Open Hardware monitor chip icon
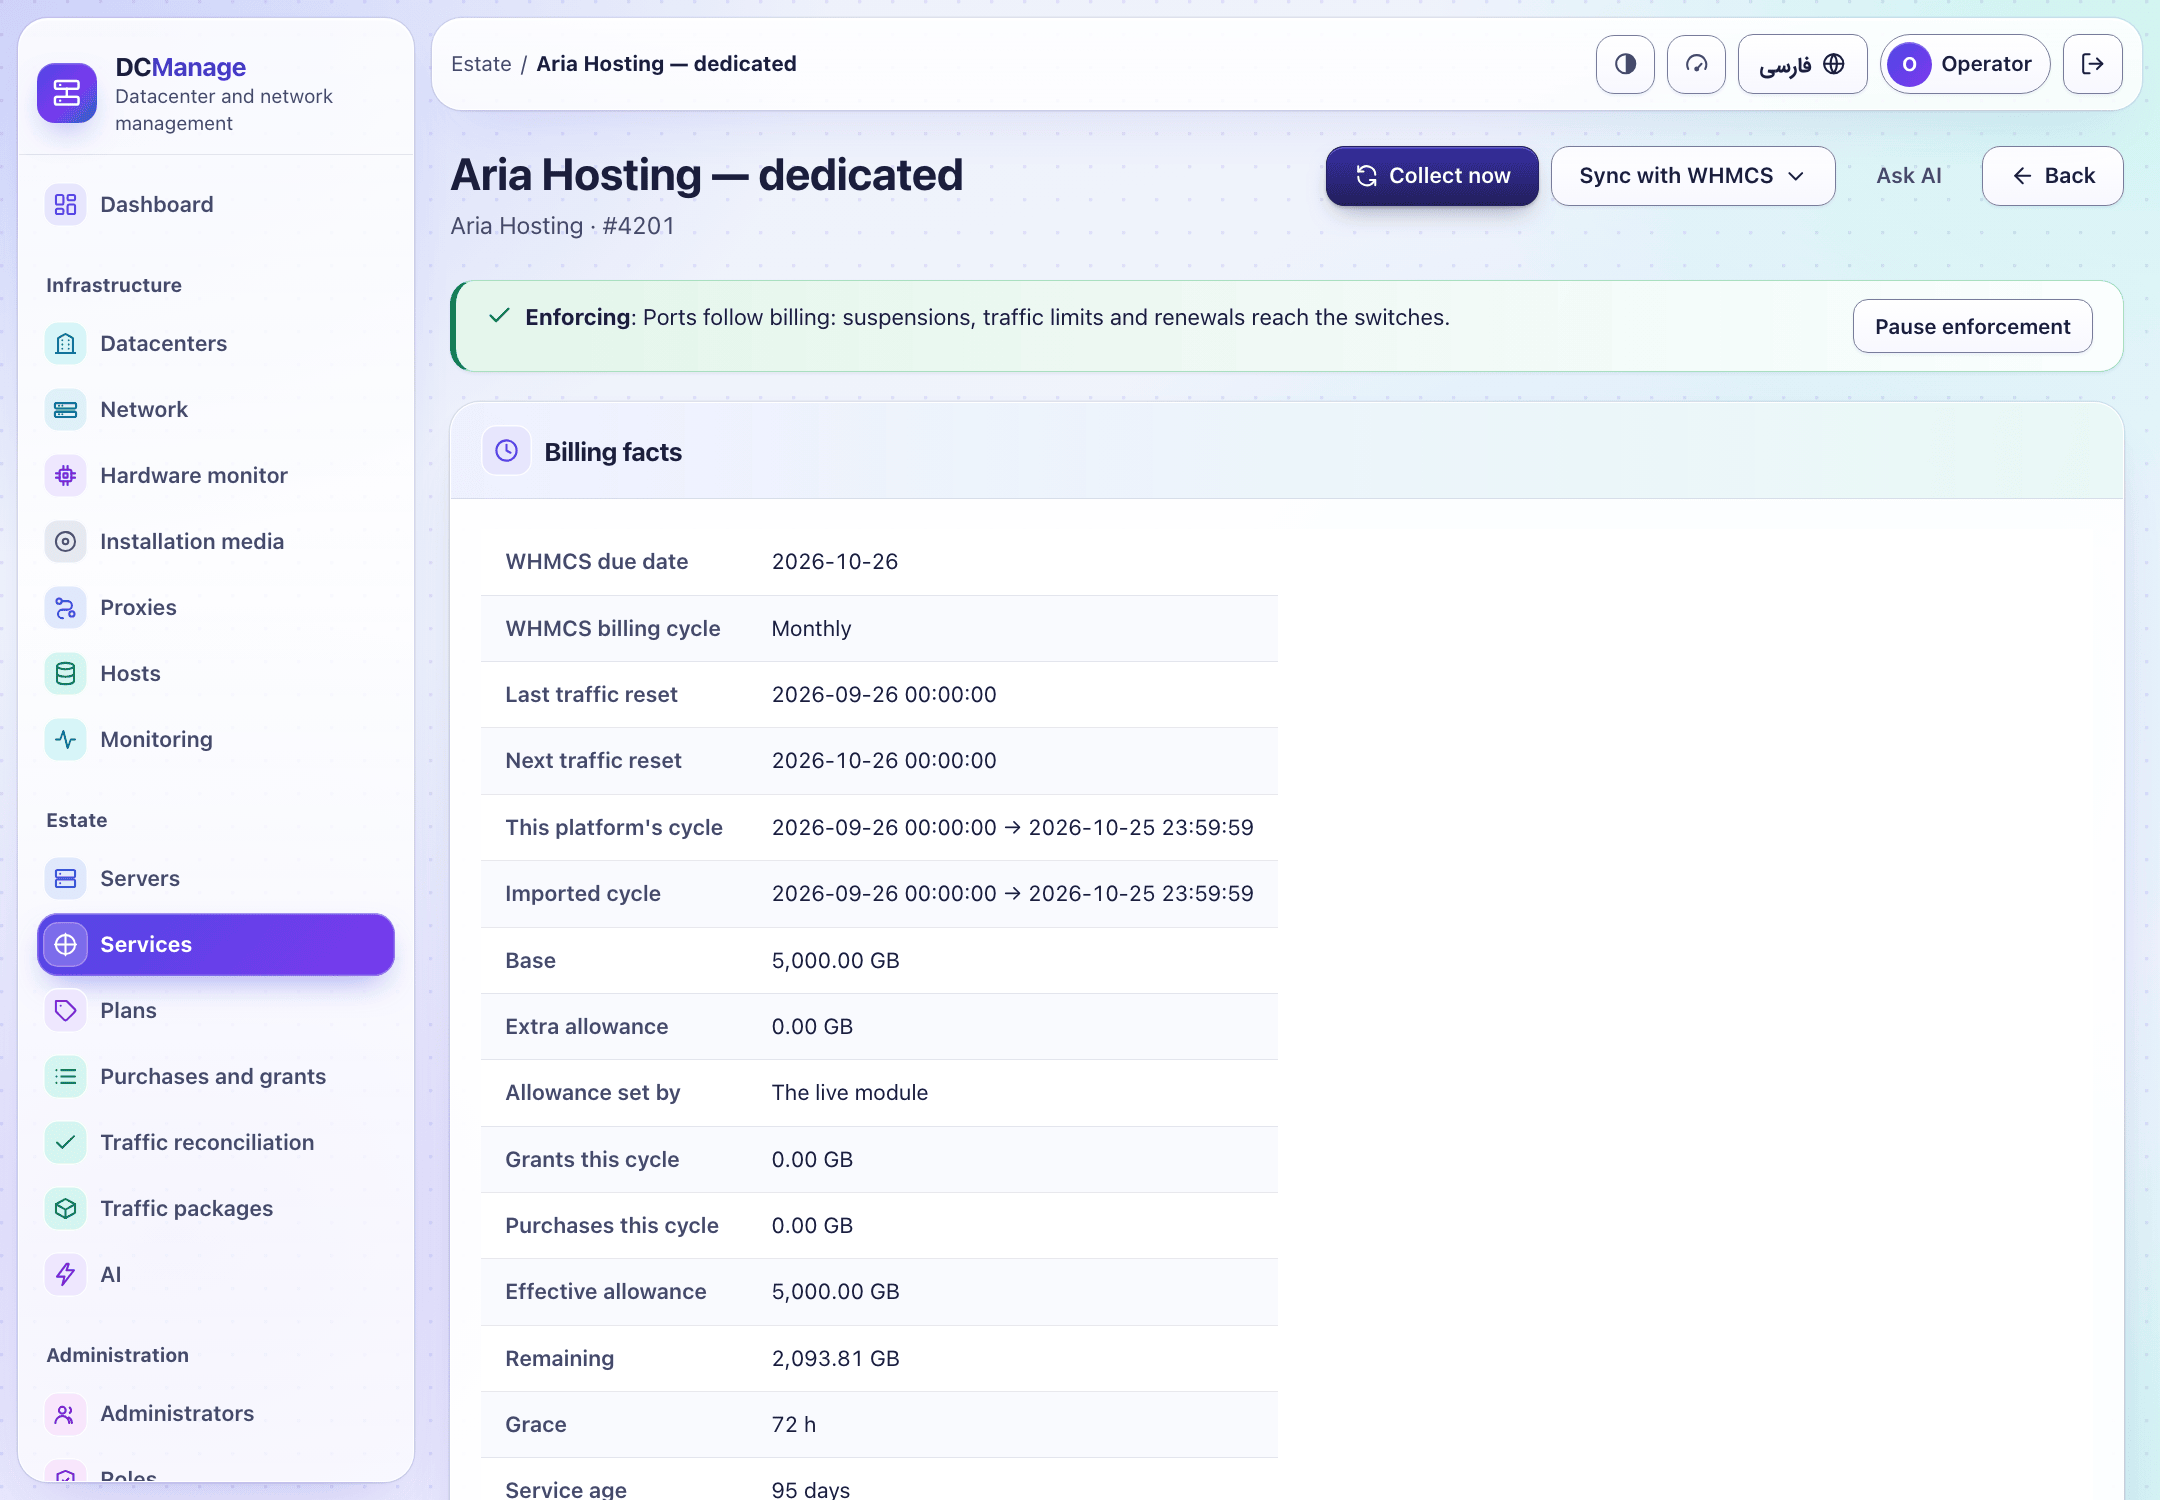Screen dimensions: 2160x1500 coord(65,475)
